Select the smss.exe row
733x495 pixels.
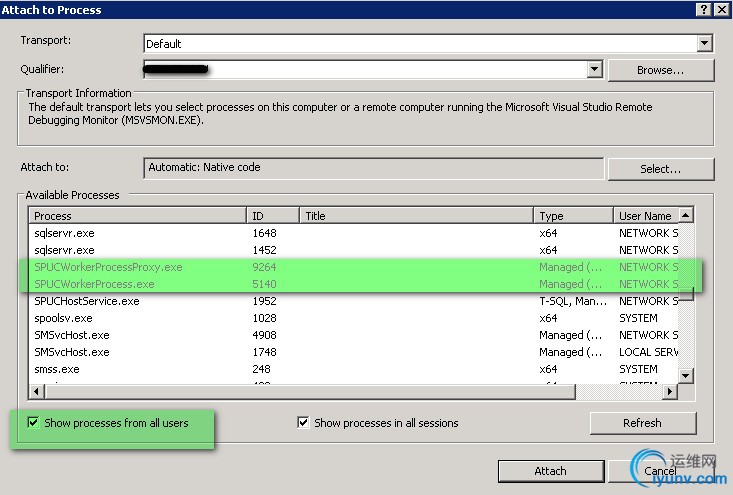click(x=354, y=369)
